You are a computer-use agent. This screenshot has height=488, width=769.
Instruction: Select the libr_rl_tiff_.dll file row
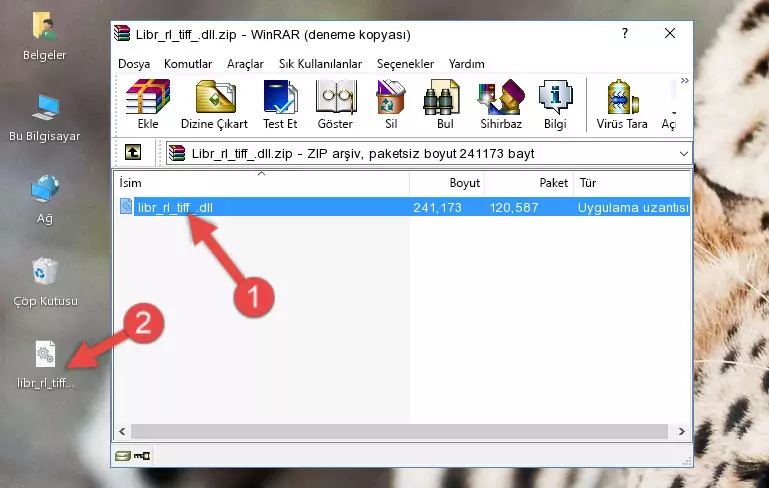tap(404, 207)
